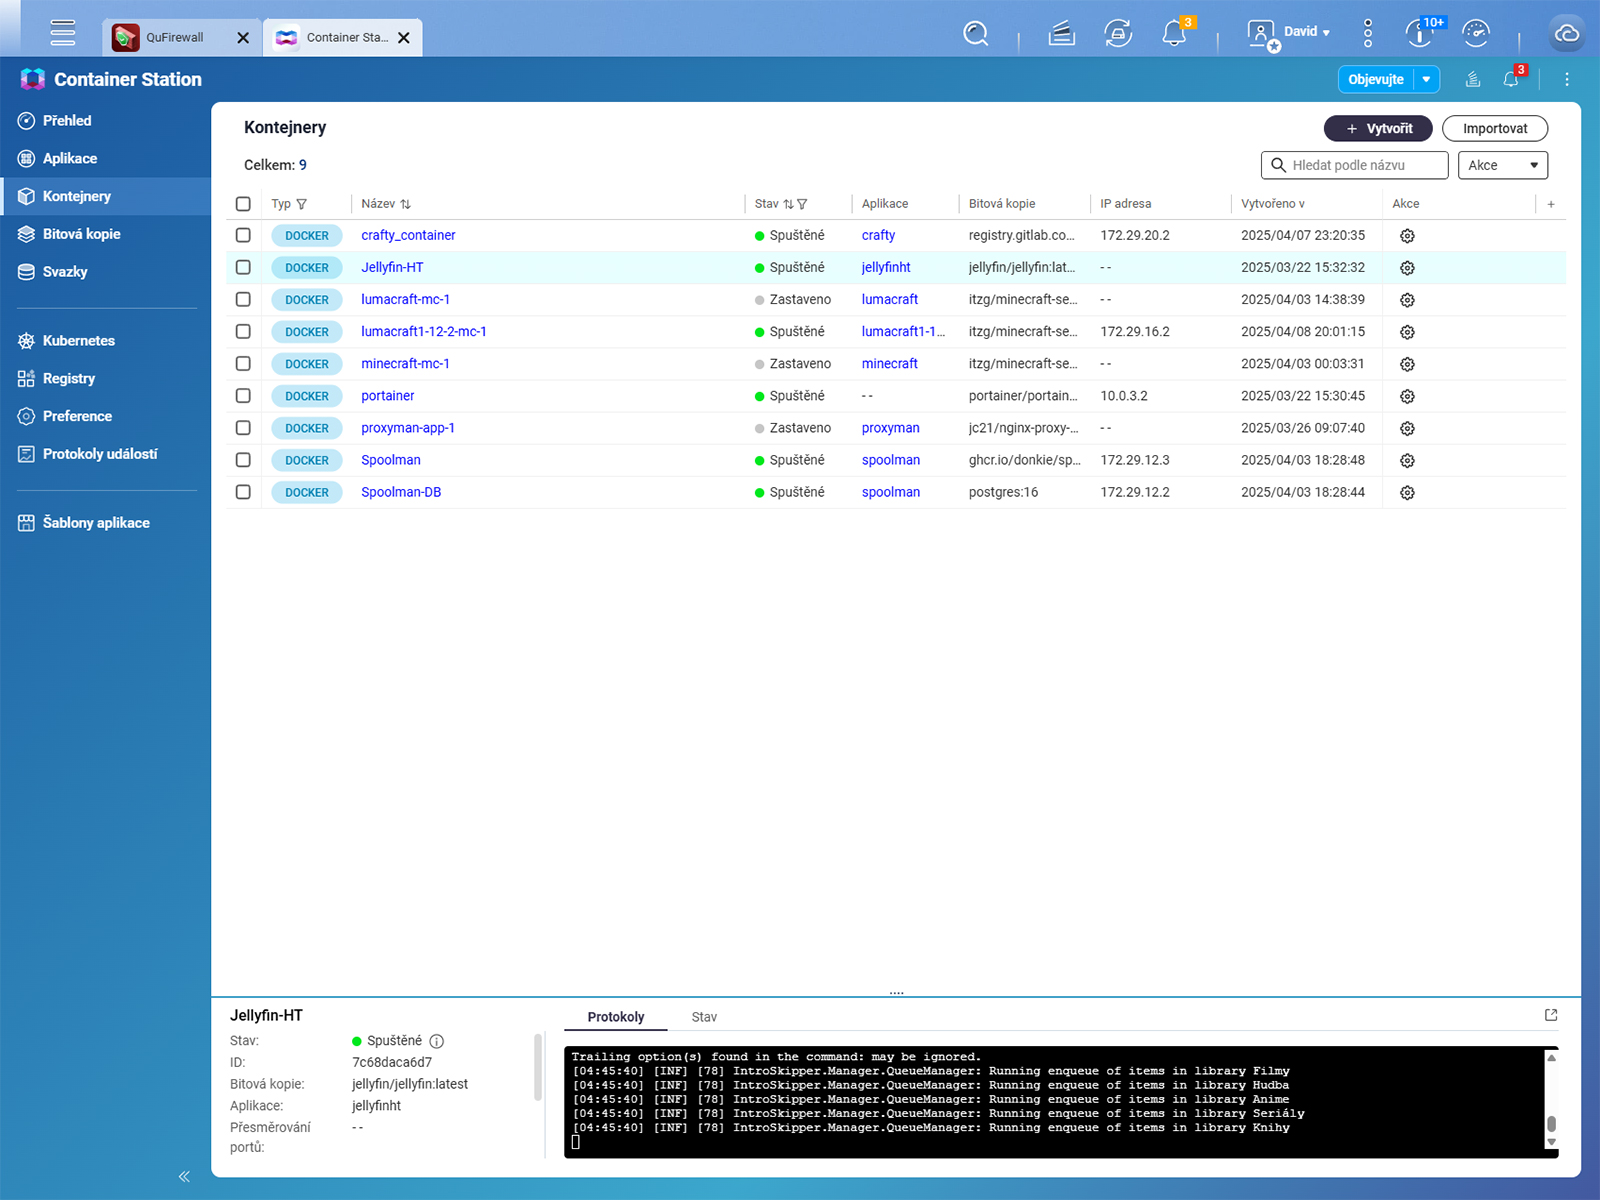Check the Spoolman-DB row checkbox
The height and width of the screenshot is (1200, 1600).
[243, 491]
